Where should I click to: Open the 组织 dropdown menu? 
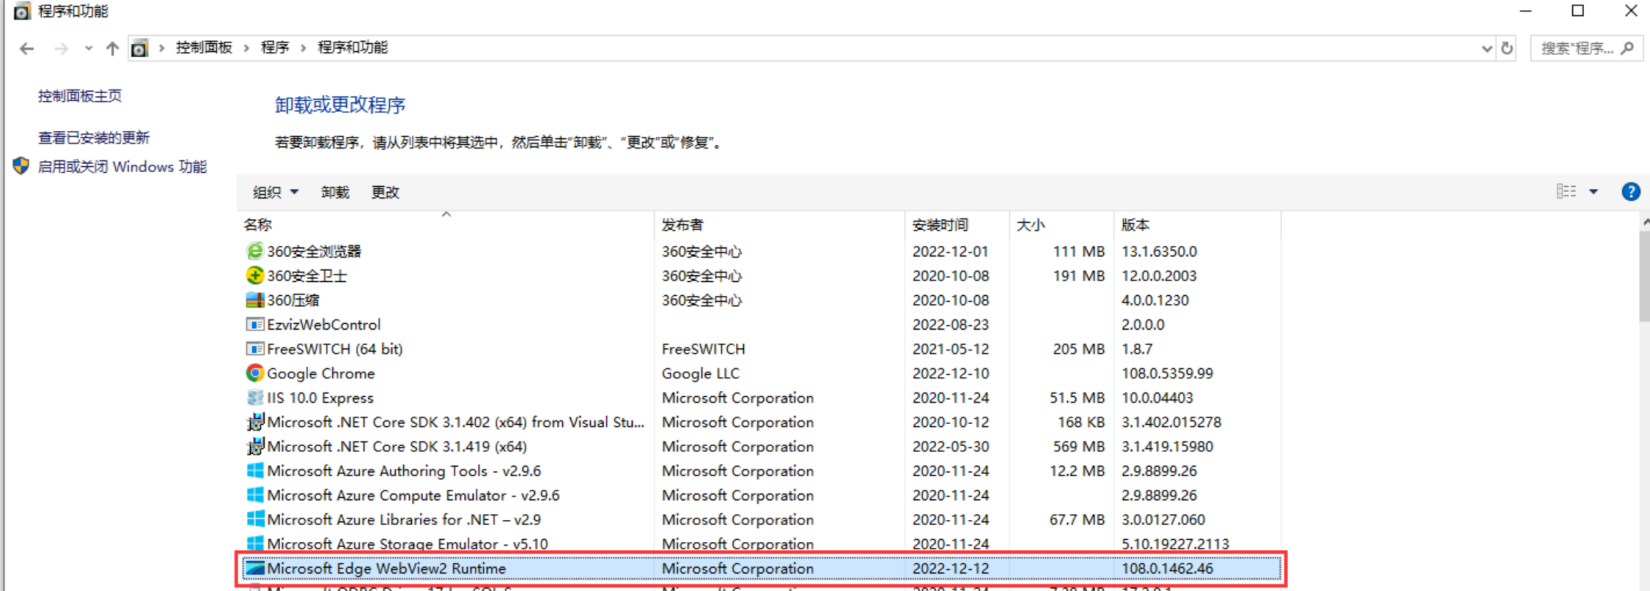tap(276, 192)
